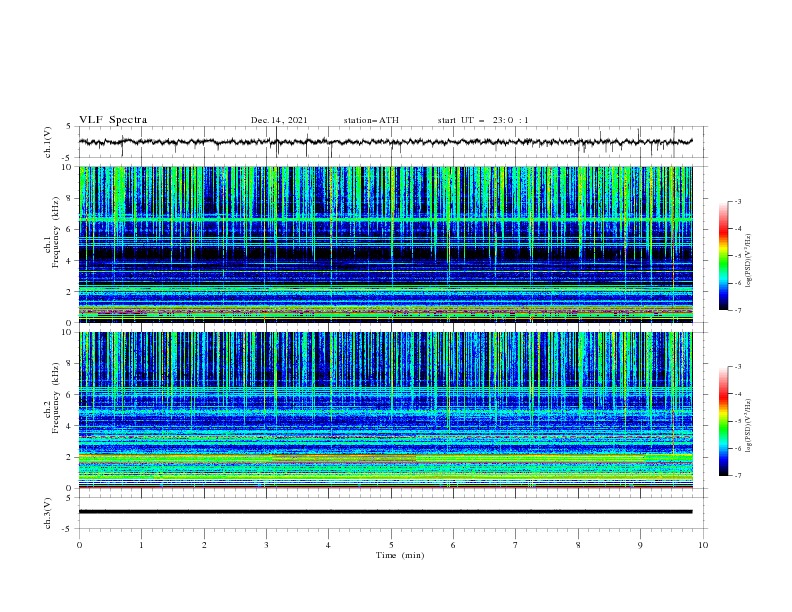Click the time axis tick label "7"
The width and height of the screenshot is (792, 612).
516,545
